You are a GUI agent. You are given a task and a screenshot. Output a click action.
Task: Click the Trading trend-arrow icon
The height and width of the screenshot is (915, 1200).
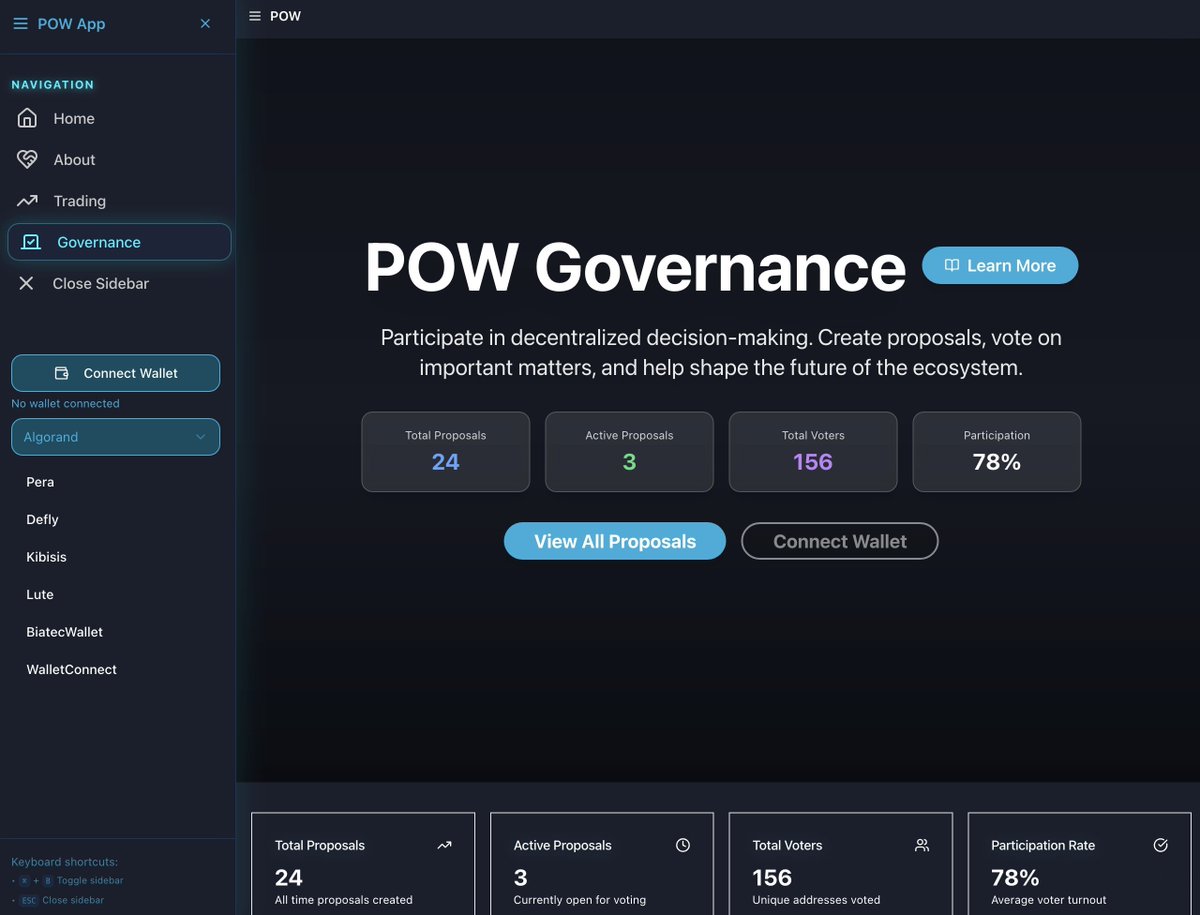pos(28,201)
